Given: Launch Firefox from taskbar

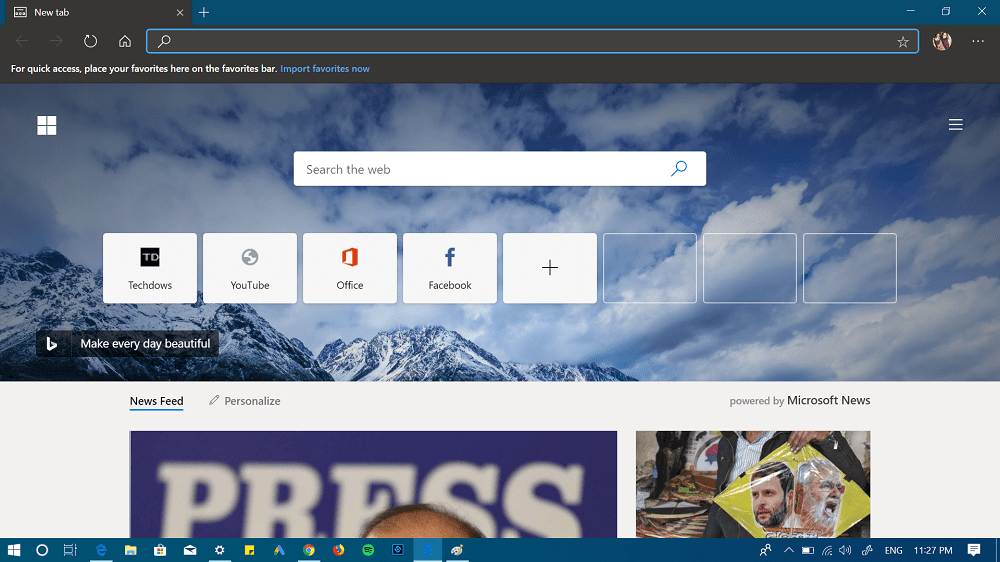Looking at the screenshot, I should [x=338, y=550].
